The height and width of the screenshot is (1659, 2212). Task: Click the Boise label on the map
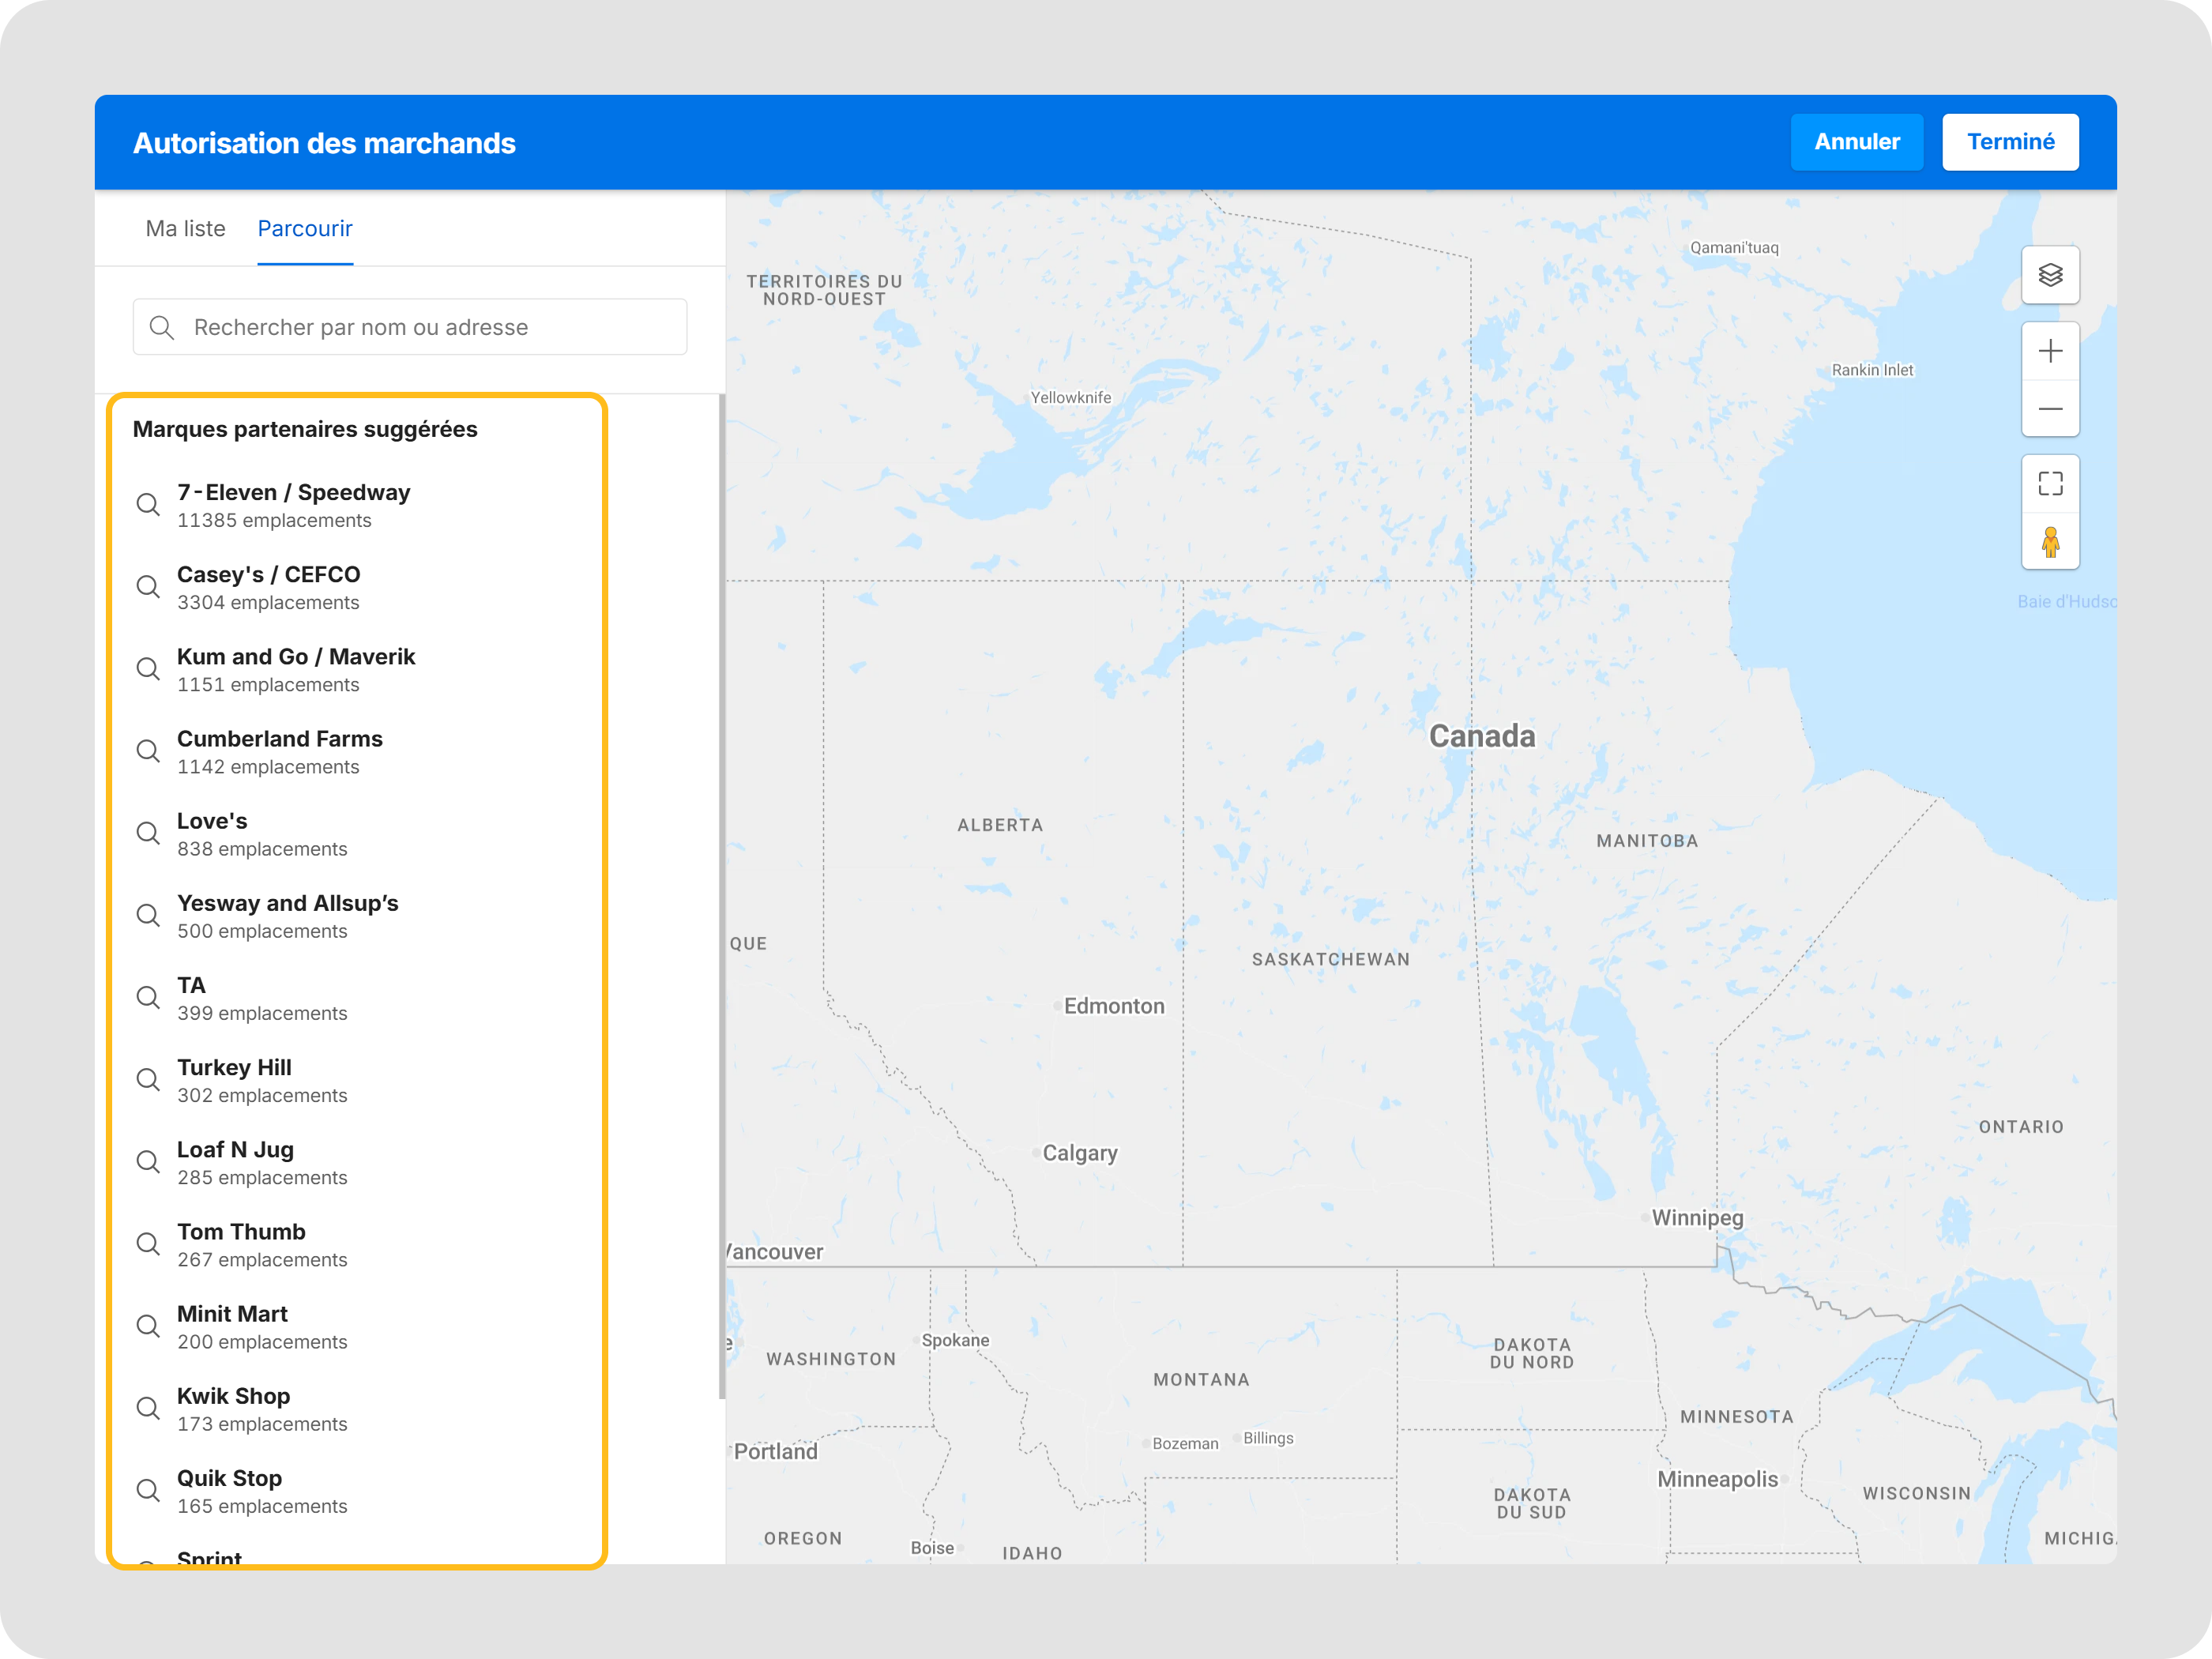tap(932, 1548)
